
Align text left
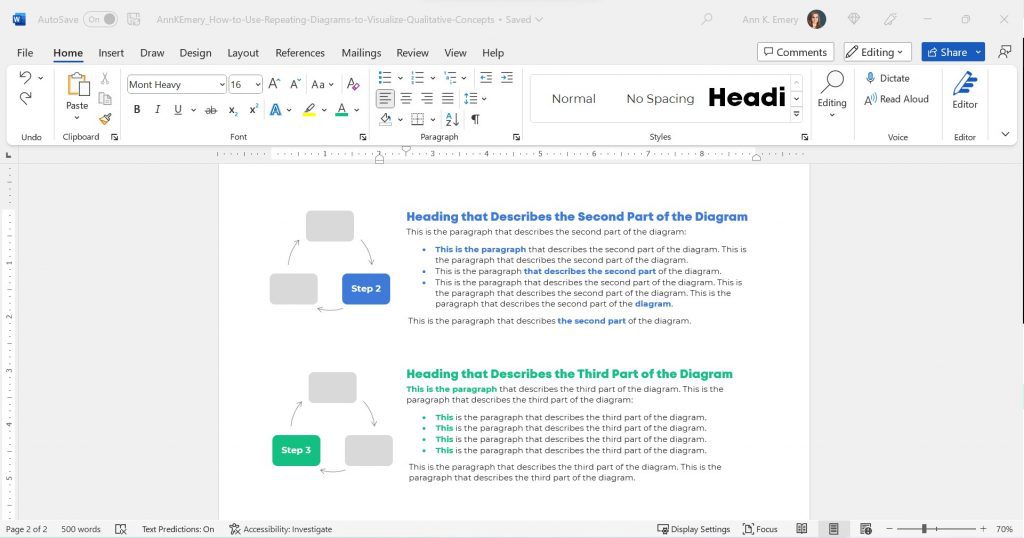point(385,99)
